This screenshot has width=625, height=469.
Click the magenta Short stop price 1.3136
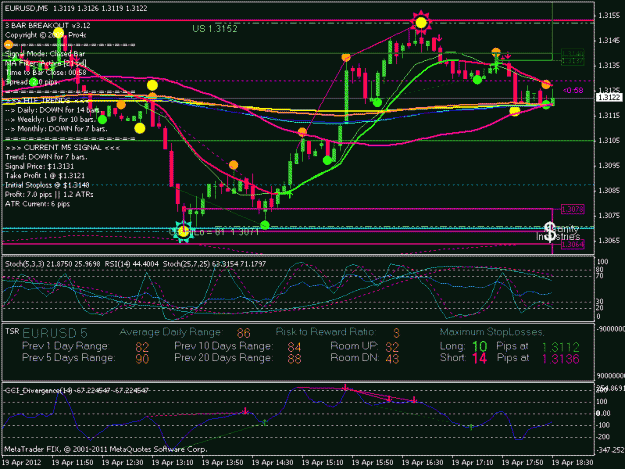click(x=561, y=359)
